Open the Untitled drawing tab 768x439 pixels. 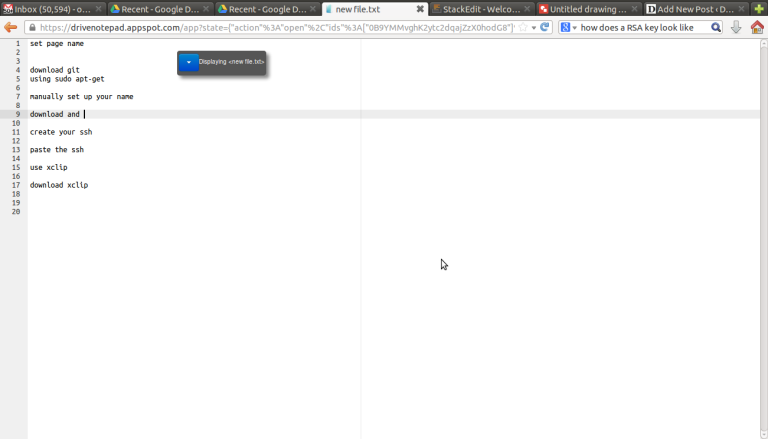click(586, 9)
